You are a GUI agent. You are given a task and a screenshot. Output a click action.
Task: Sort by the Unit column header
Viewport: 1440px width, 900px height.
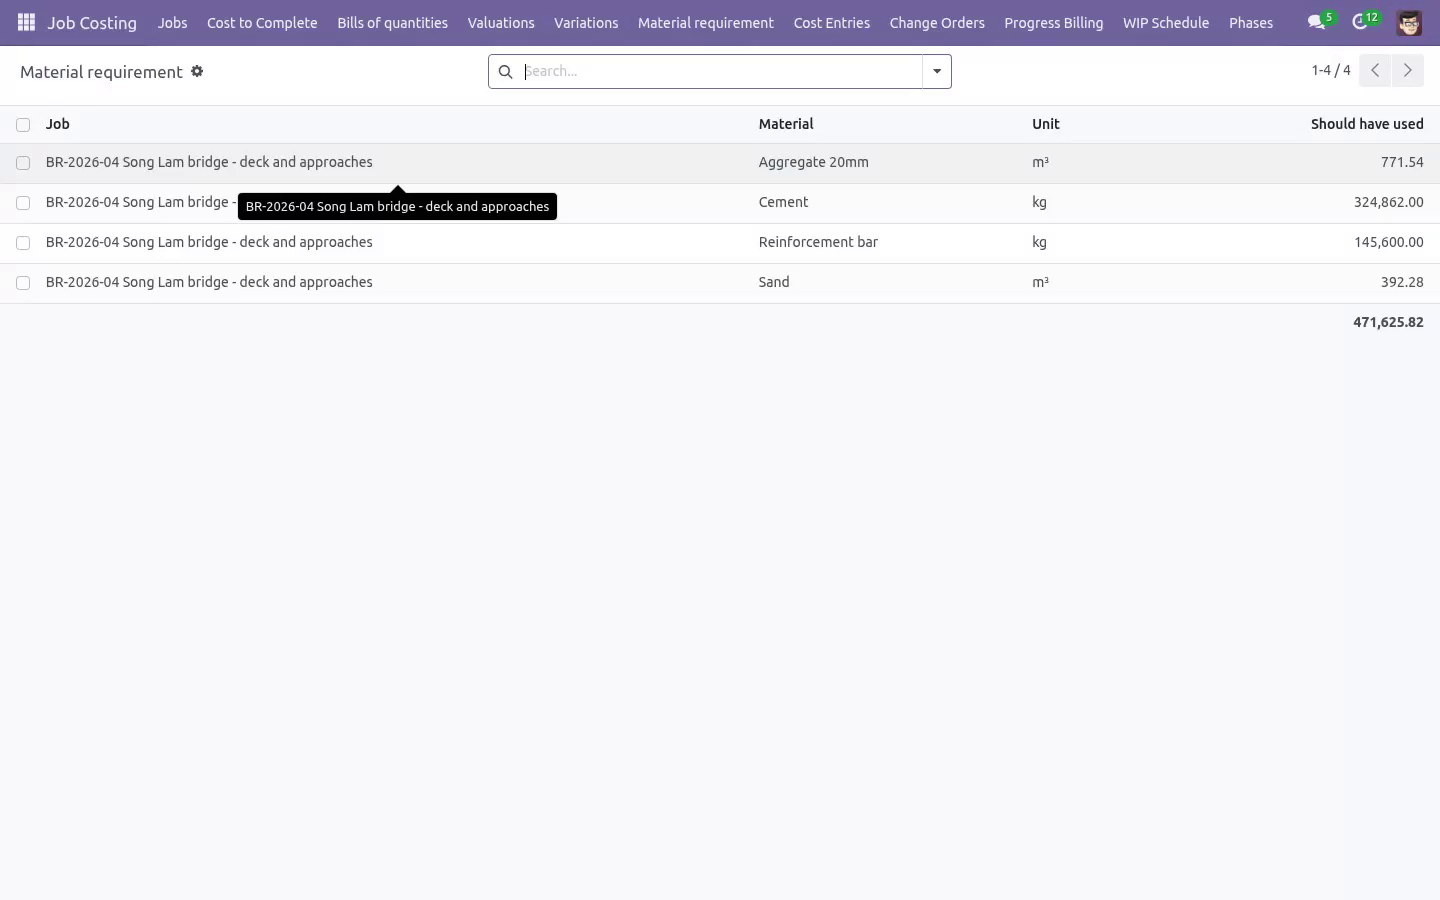pos(1046,124)
